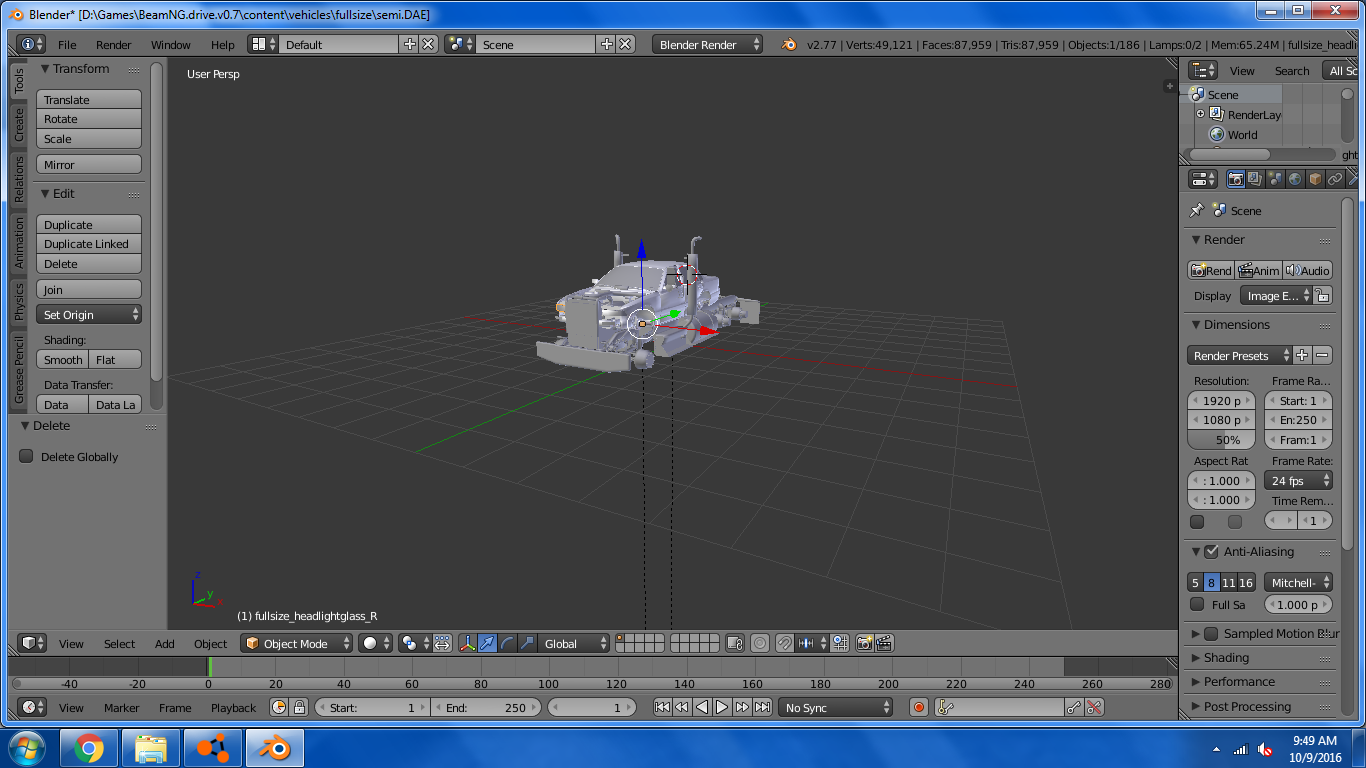Switch to the Grease Pencil tab
The width and height of the screenshot is (1366, 768).
tap(18, 370)
